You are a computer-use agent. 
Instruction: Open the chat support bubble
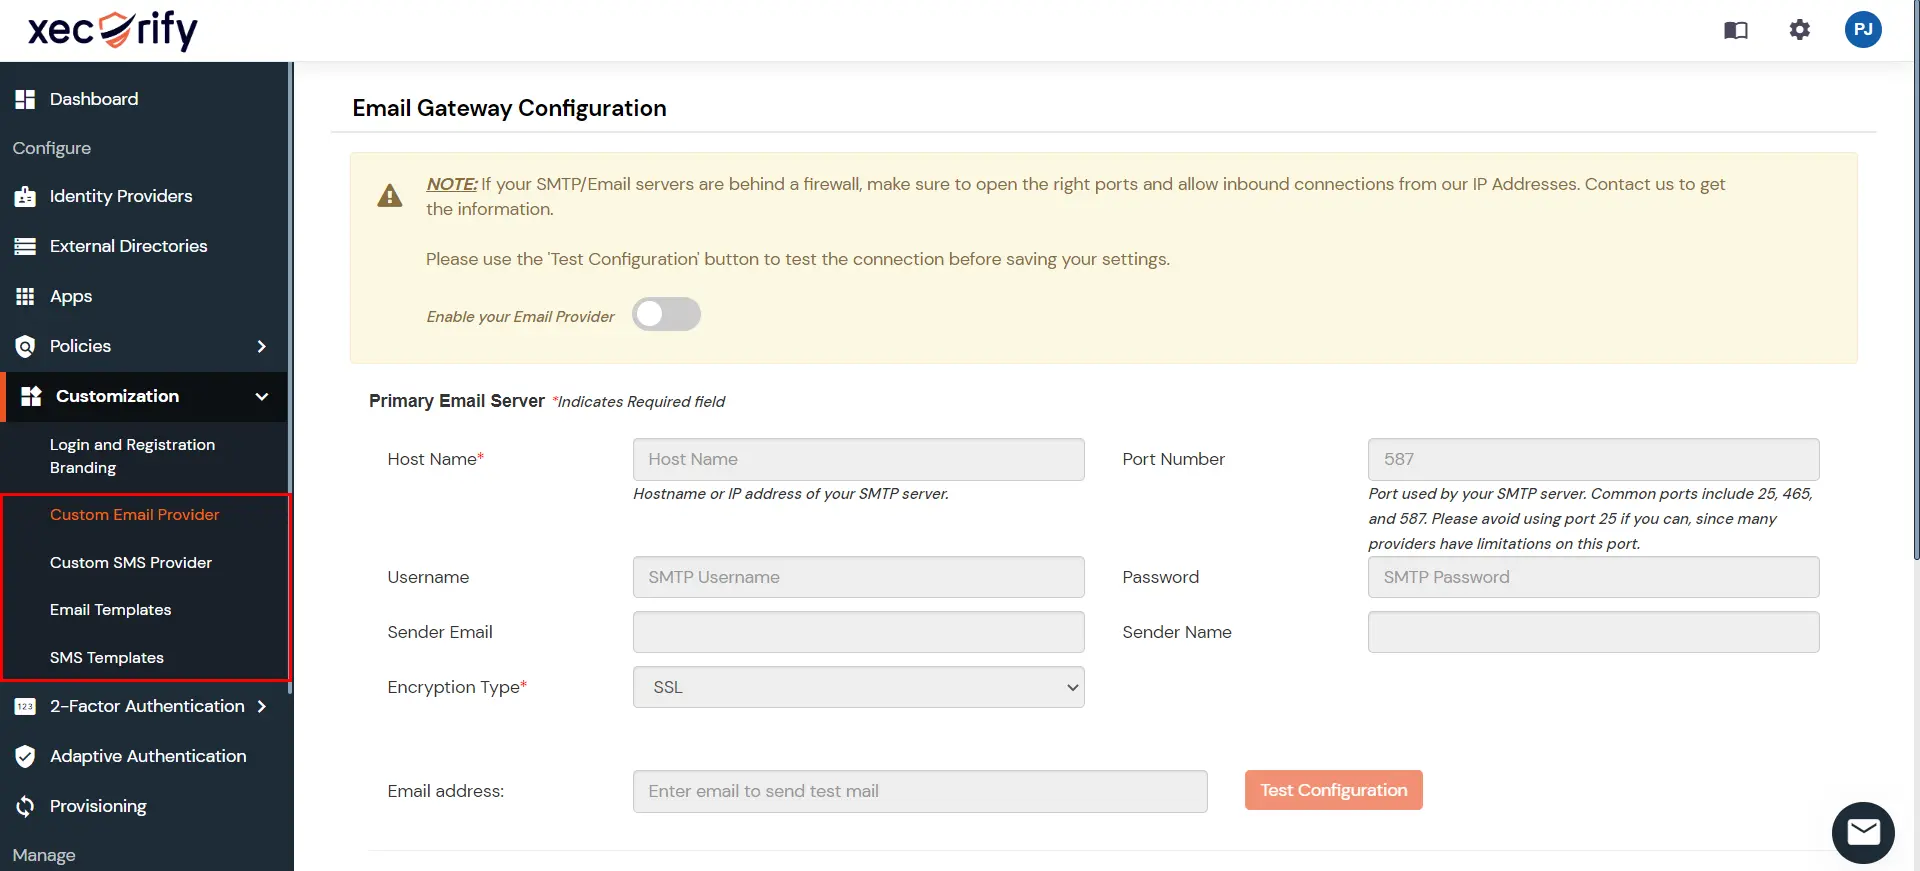click(1863, 832)
